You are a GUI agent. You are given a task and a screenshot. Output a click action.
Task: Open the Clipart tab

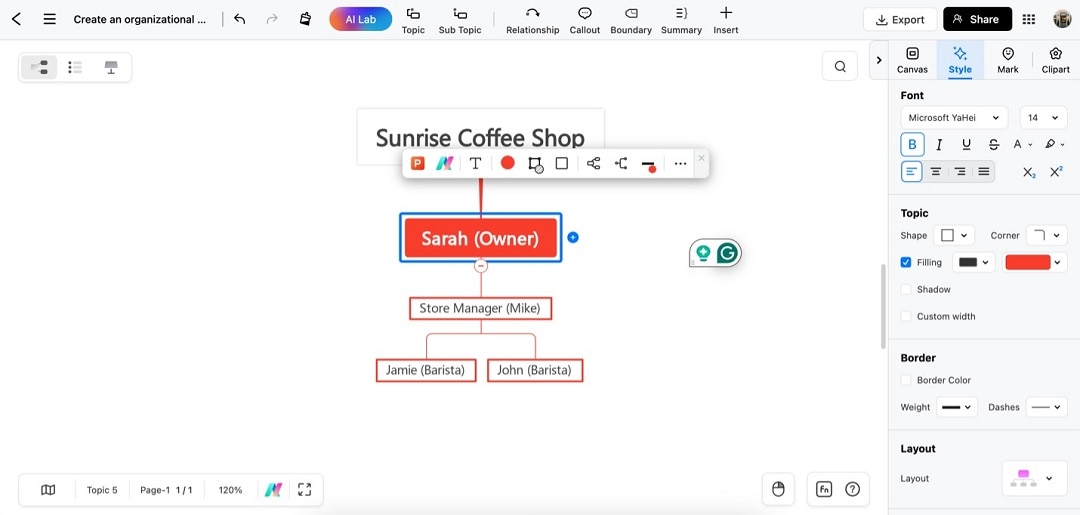pyautogui.click(x=1055, y=60)
